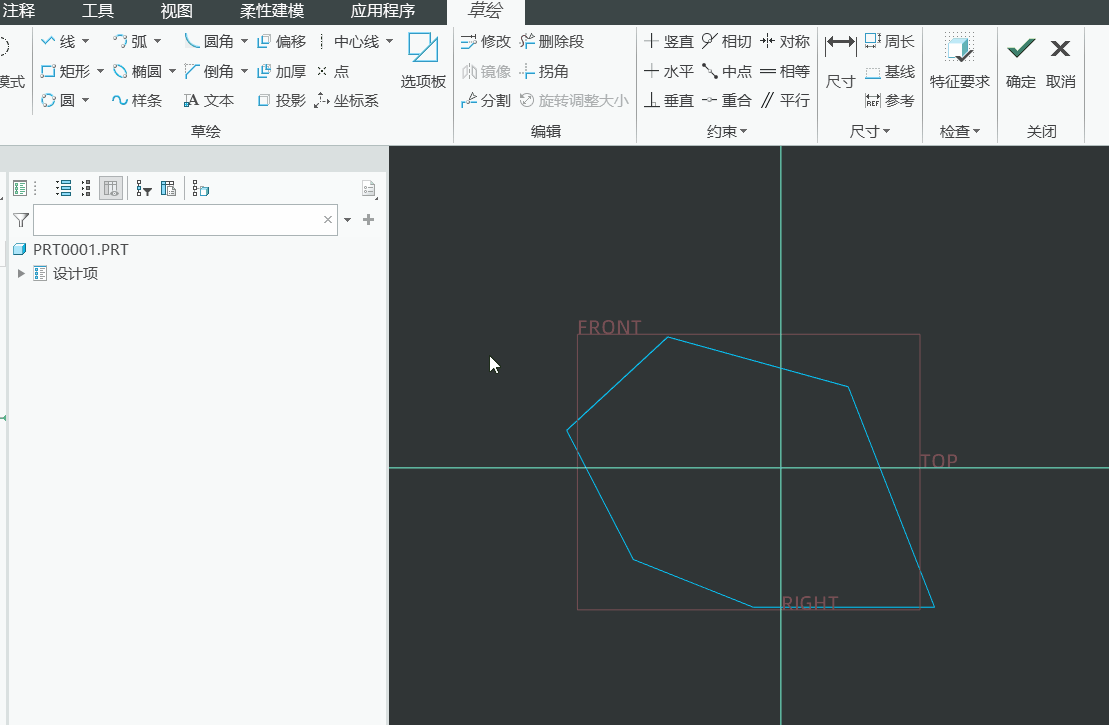The width and height of the screenshot is (1109, 725).
Task: Cancel the sketch with 取消
Action: [1060, 62]
